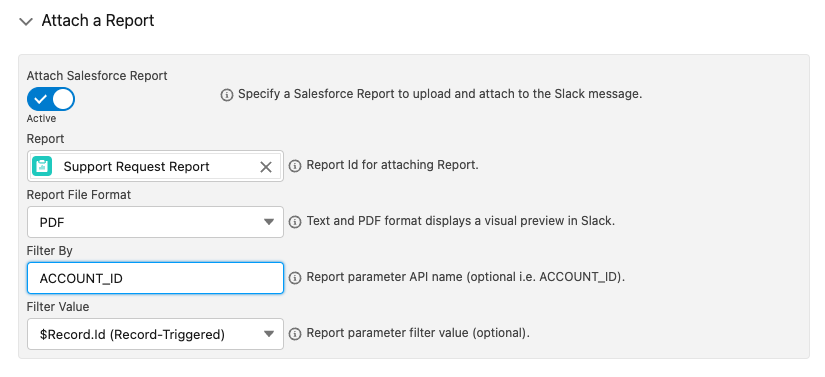Click the teal report icon in Report field
The width and height of the screenshot is (825, 377).
[42, 166]
